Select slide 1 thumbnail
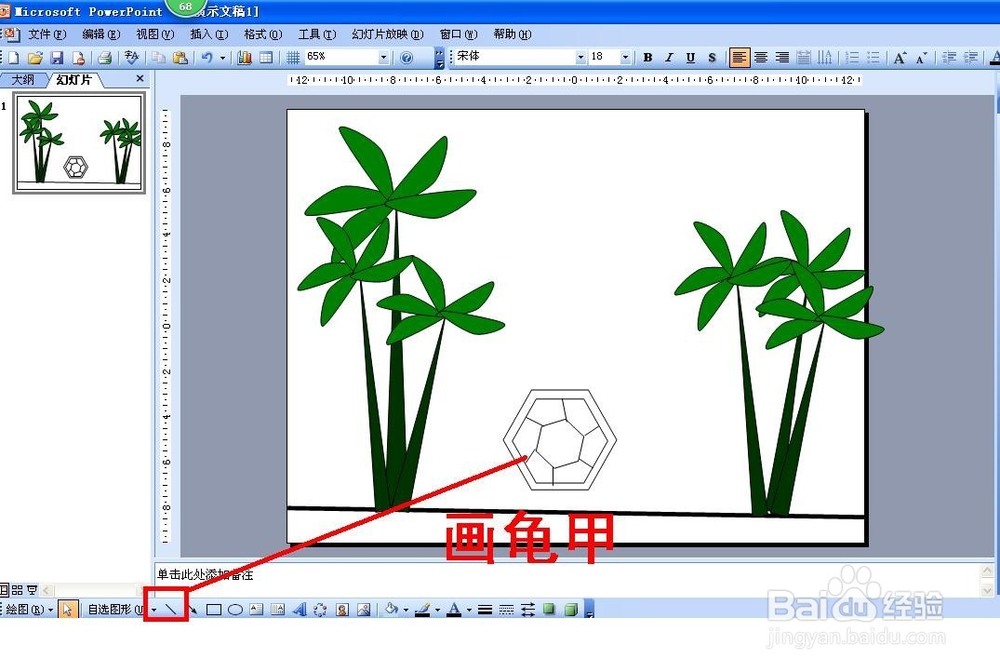Viewport: 1000px width, 672px height. [x=80, y=142]
